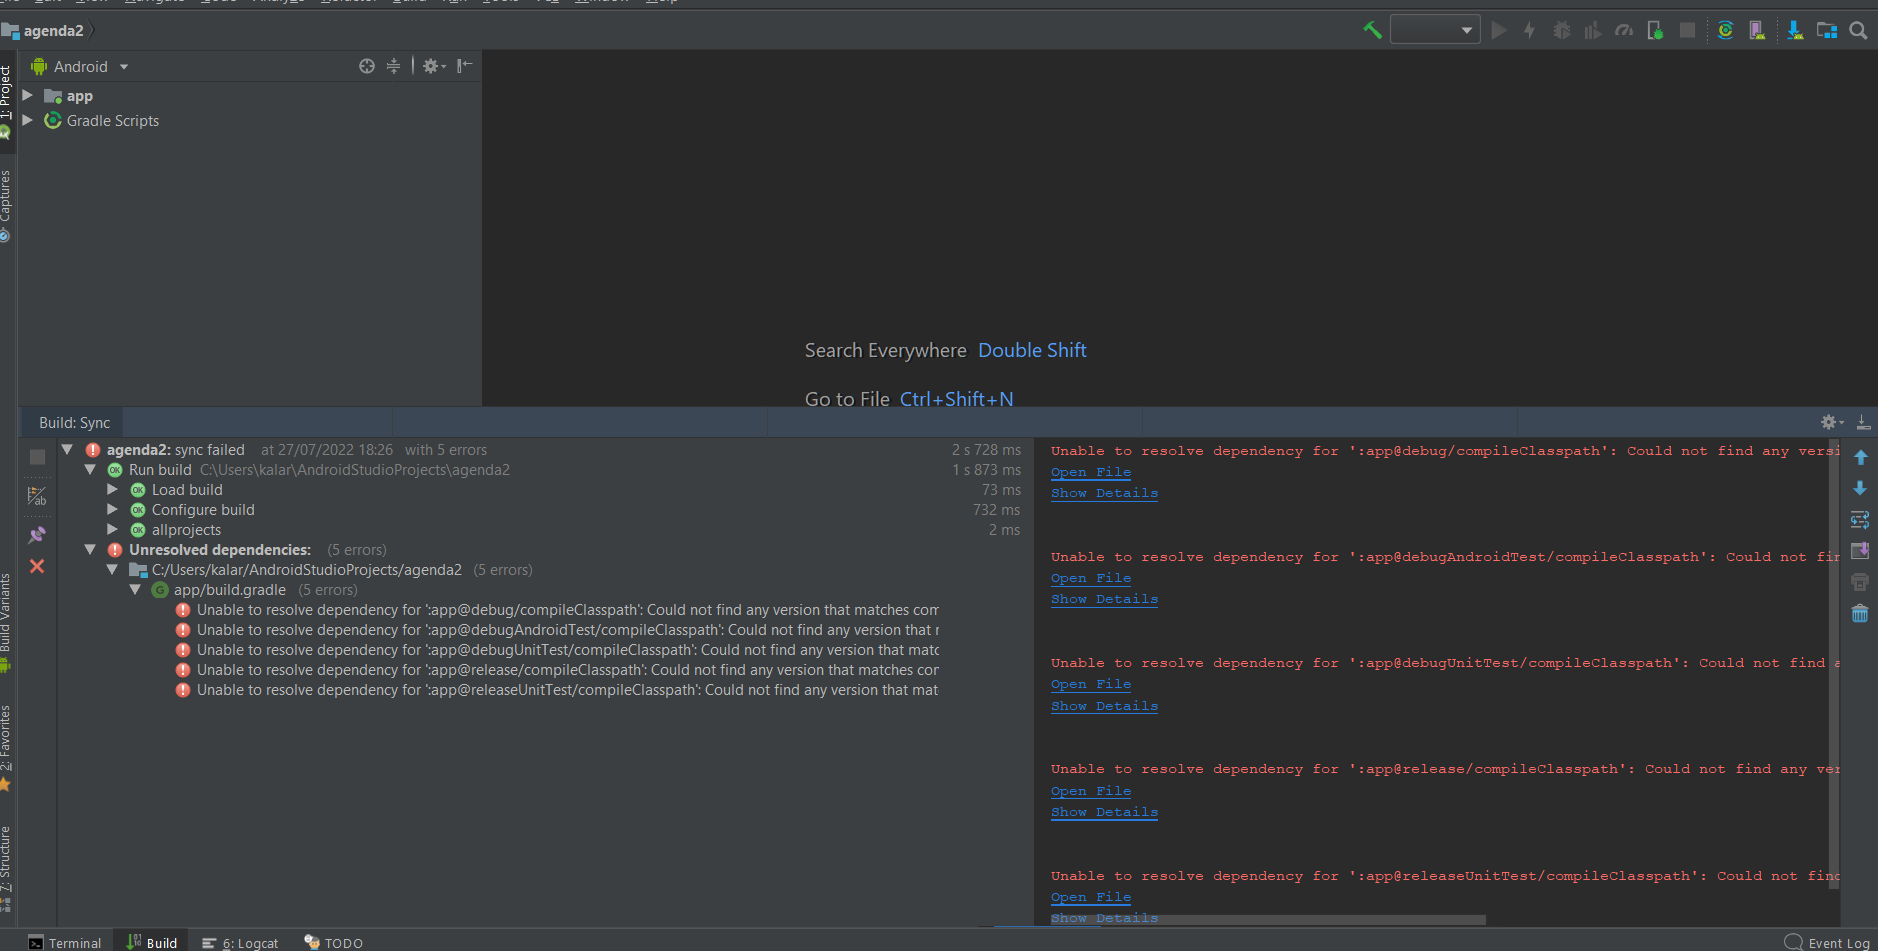Click the Apply Changes lightning icon

(x=1529, y=30)
